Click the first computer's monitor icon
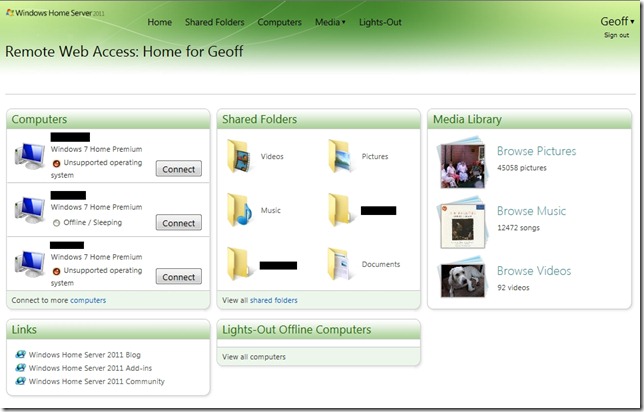This screenshot has height=412, width=644. click(29, 155)
